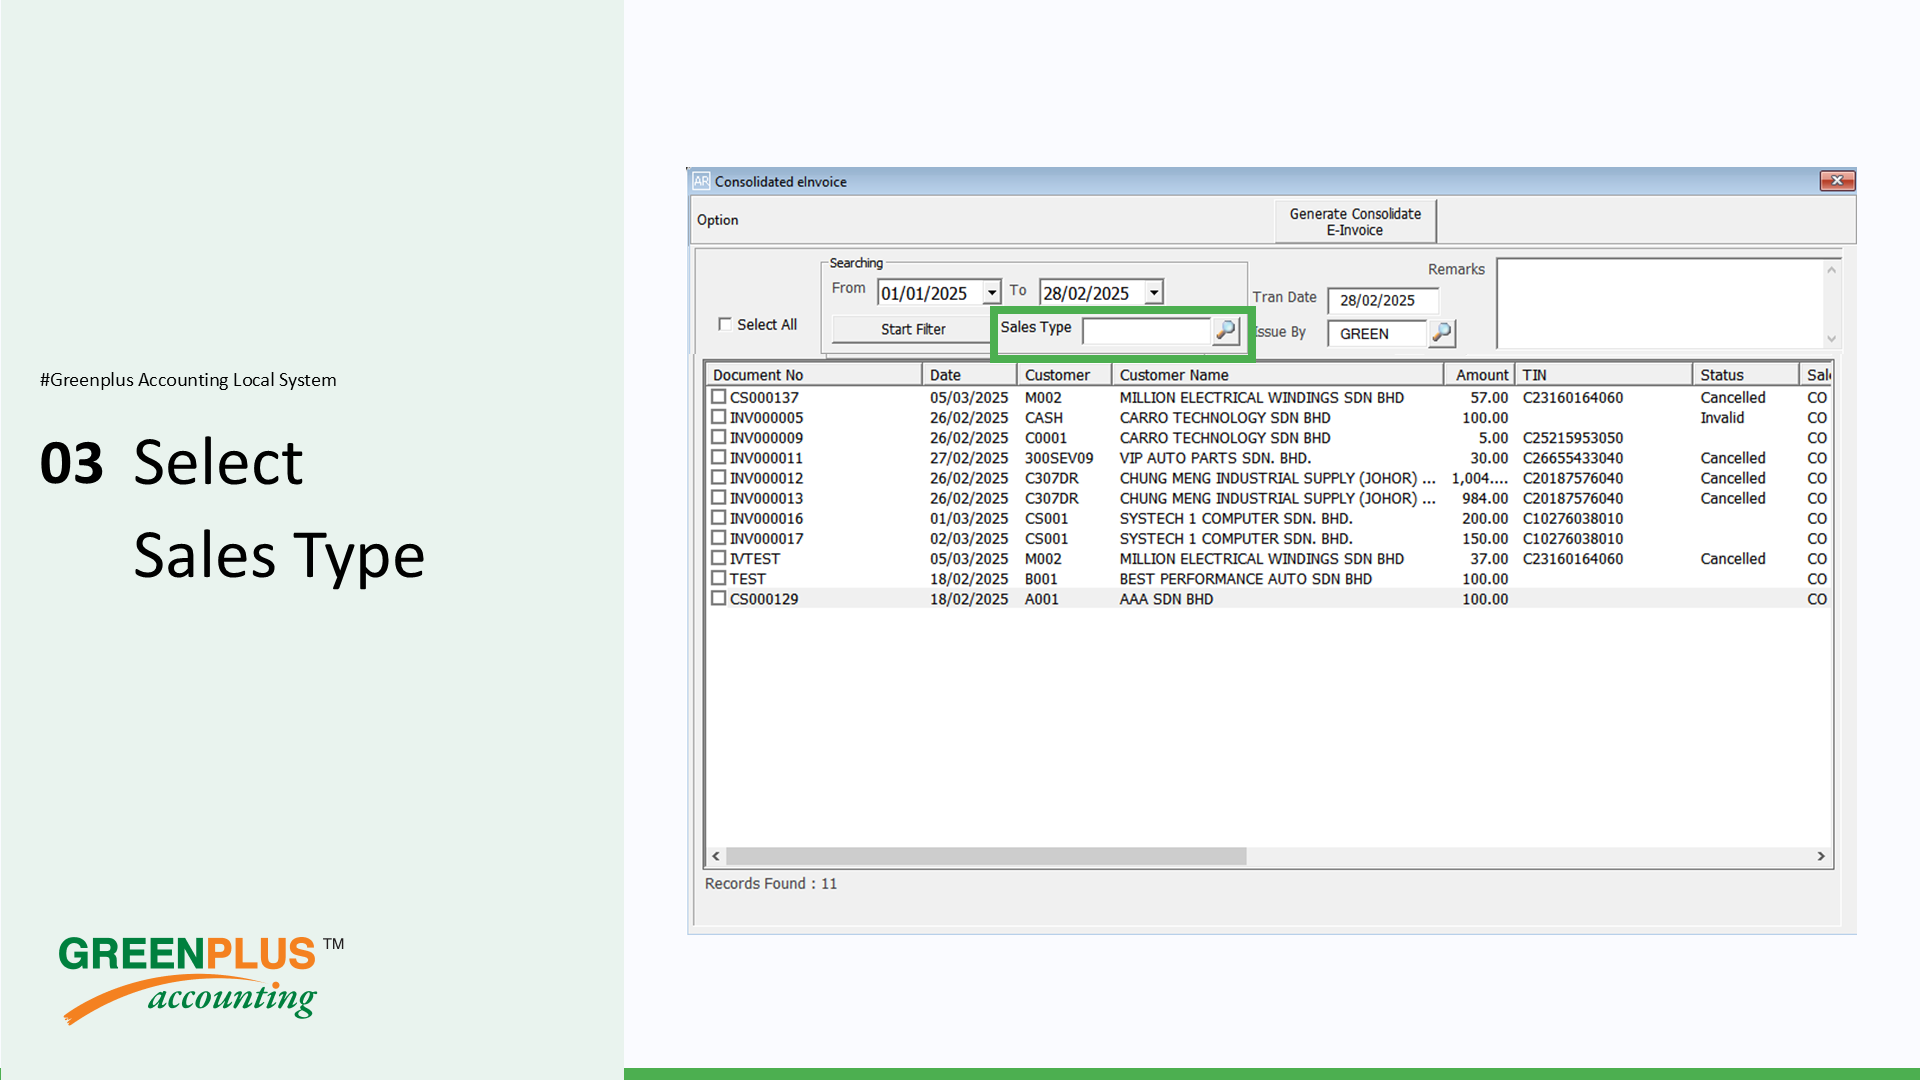Click the Start Filter button
Image resolution: width=1920 pixels, height=1080 pixels.
coord(912,329)
